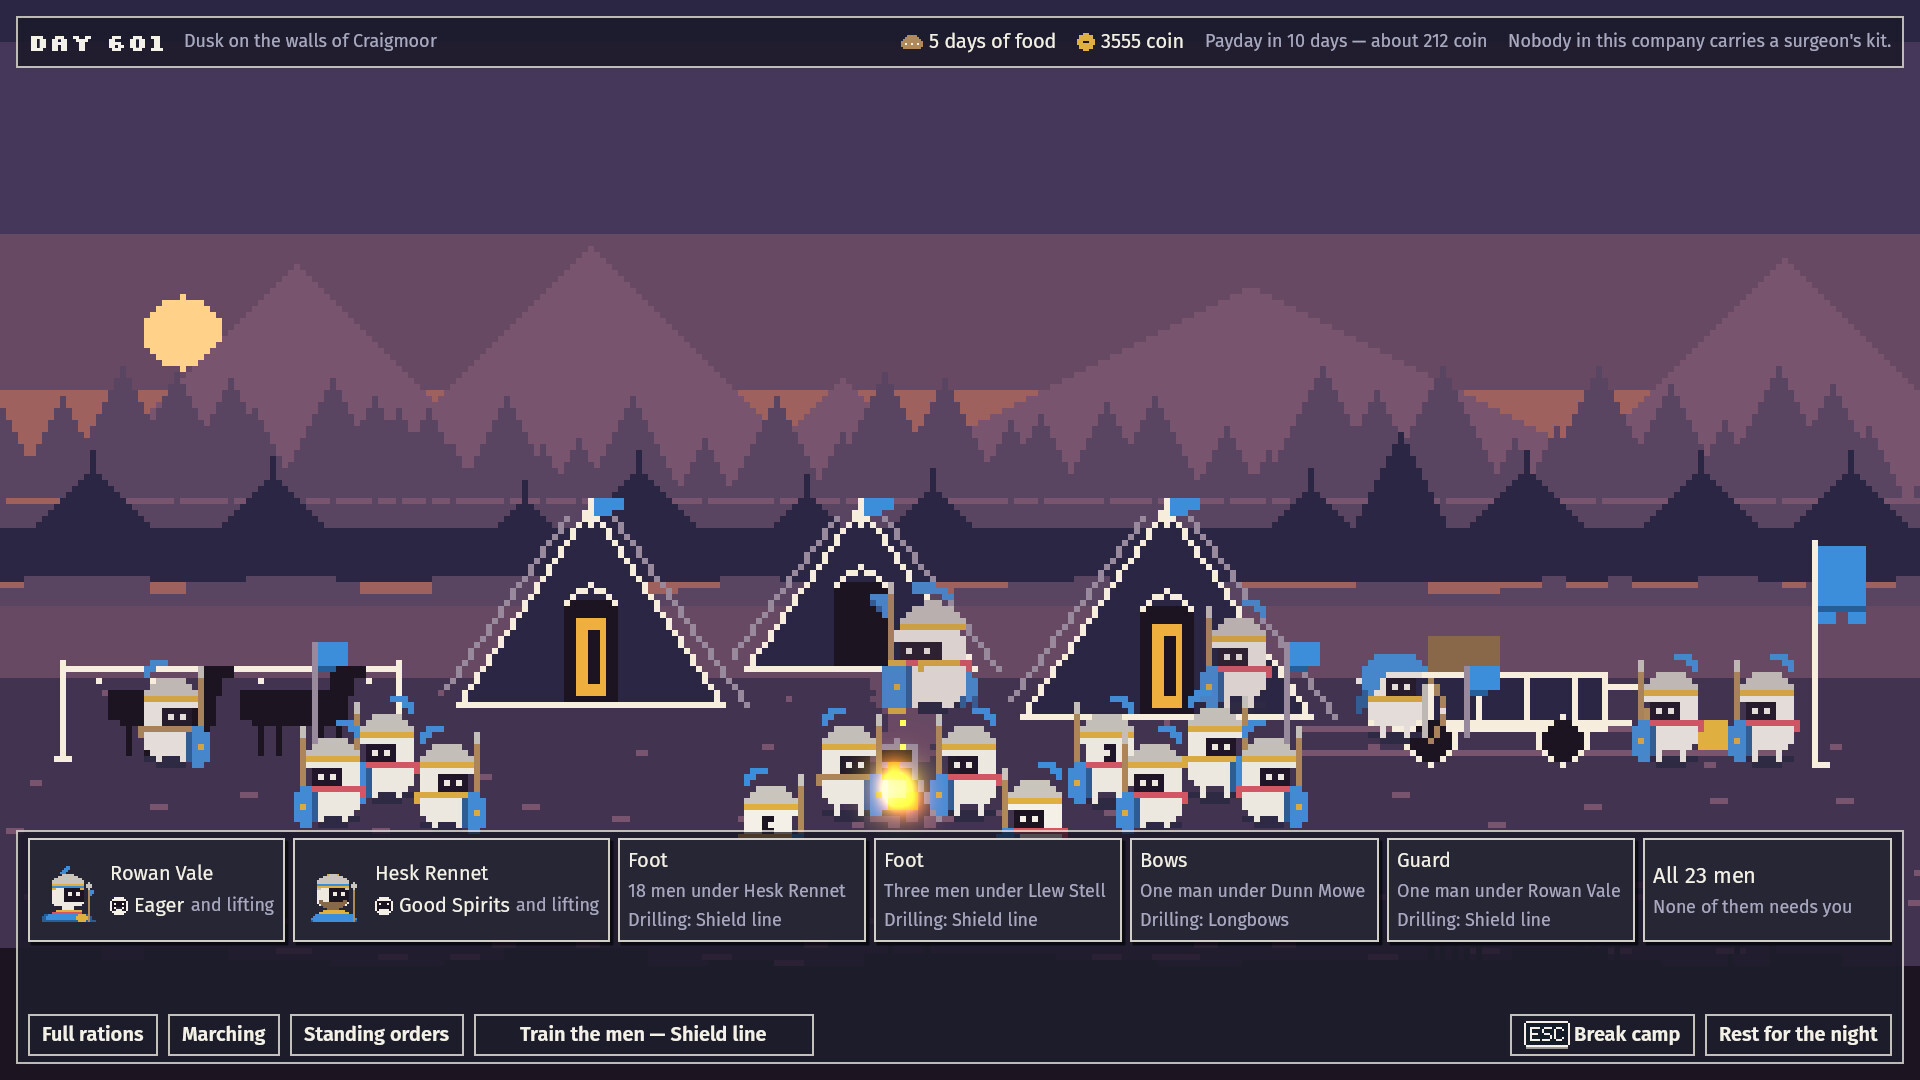Screen dimensions: 1920x1080
Task: Click 'Drilling: Longbows' text in Bows card
Action: [1214, 919]
